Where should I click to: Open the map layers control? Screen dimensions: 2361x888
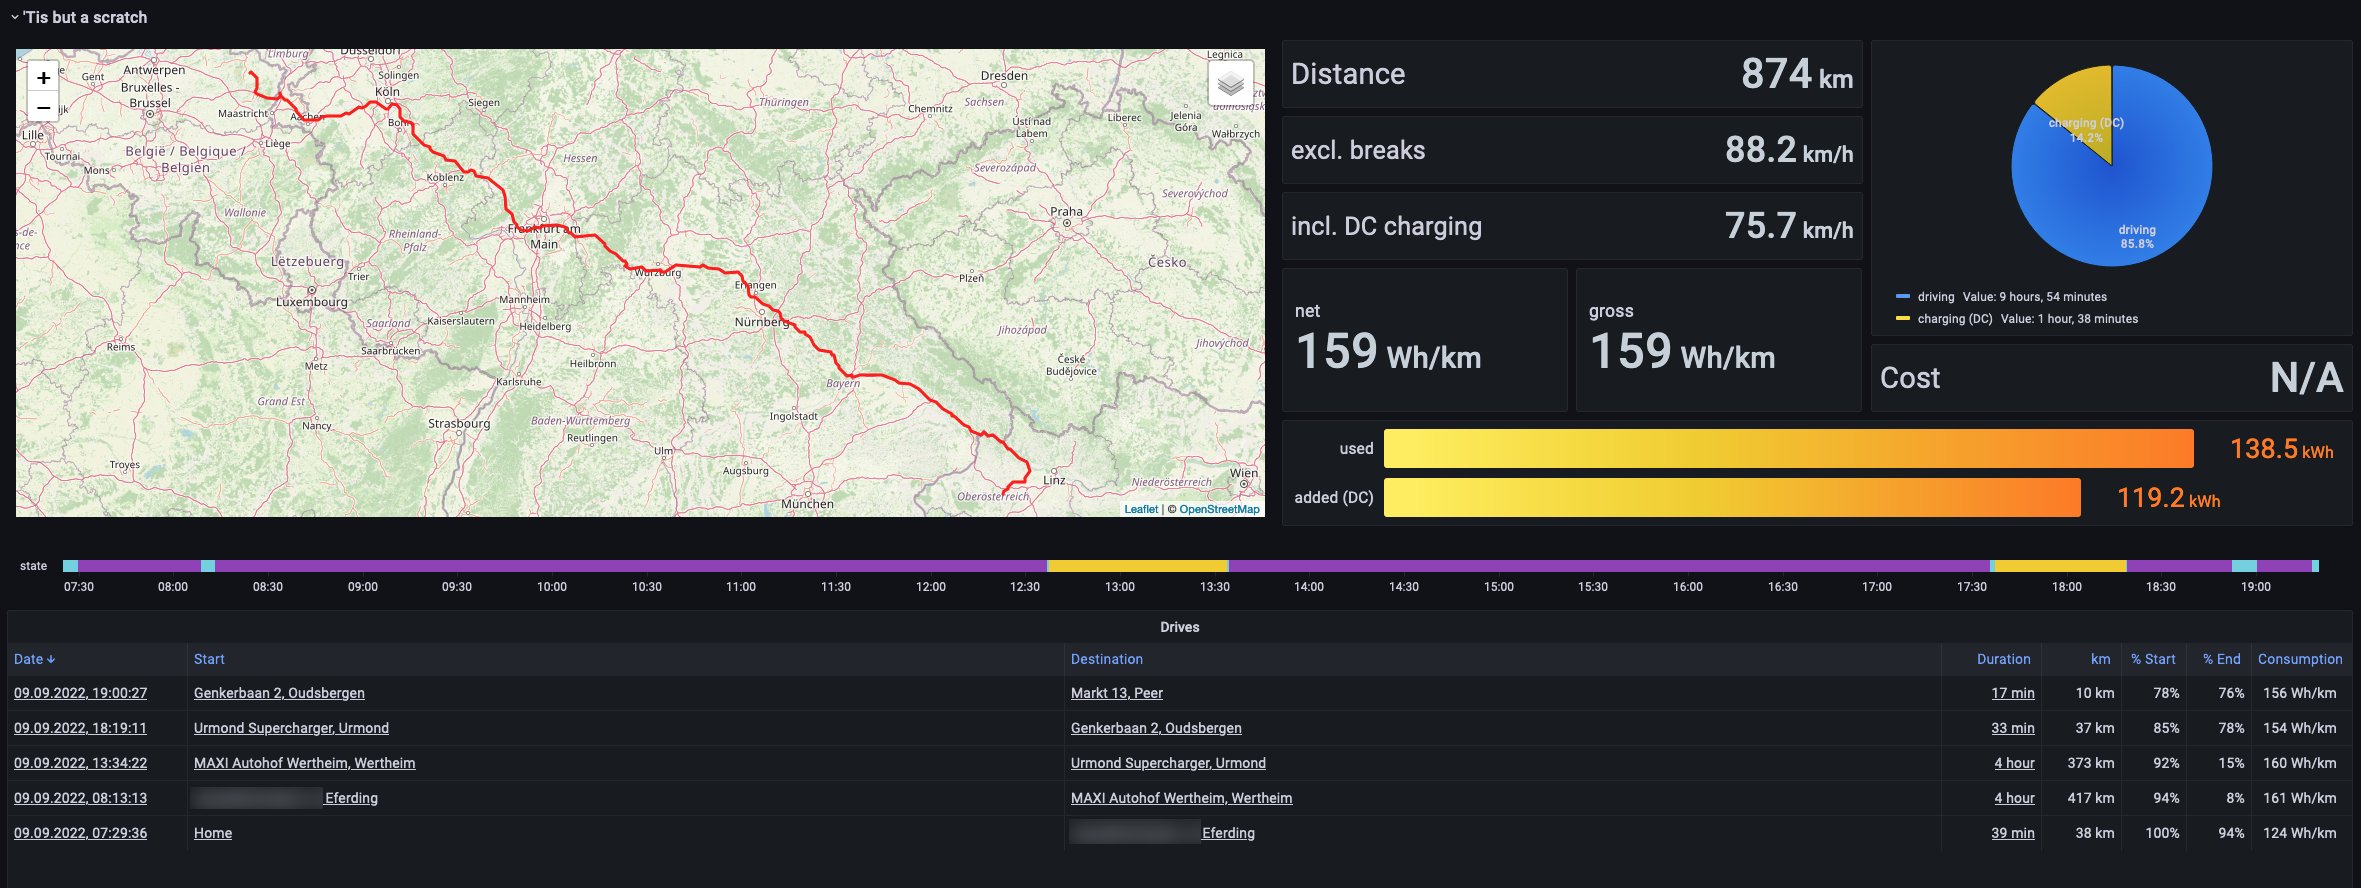[1230, 84]
